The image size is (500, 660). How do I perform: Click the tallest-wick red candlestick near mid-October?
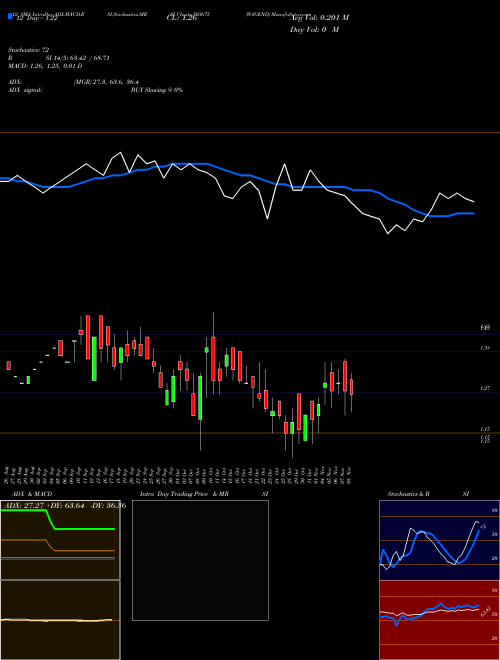(213, 359)
